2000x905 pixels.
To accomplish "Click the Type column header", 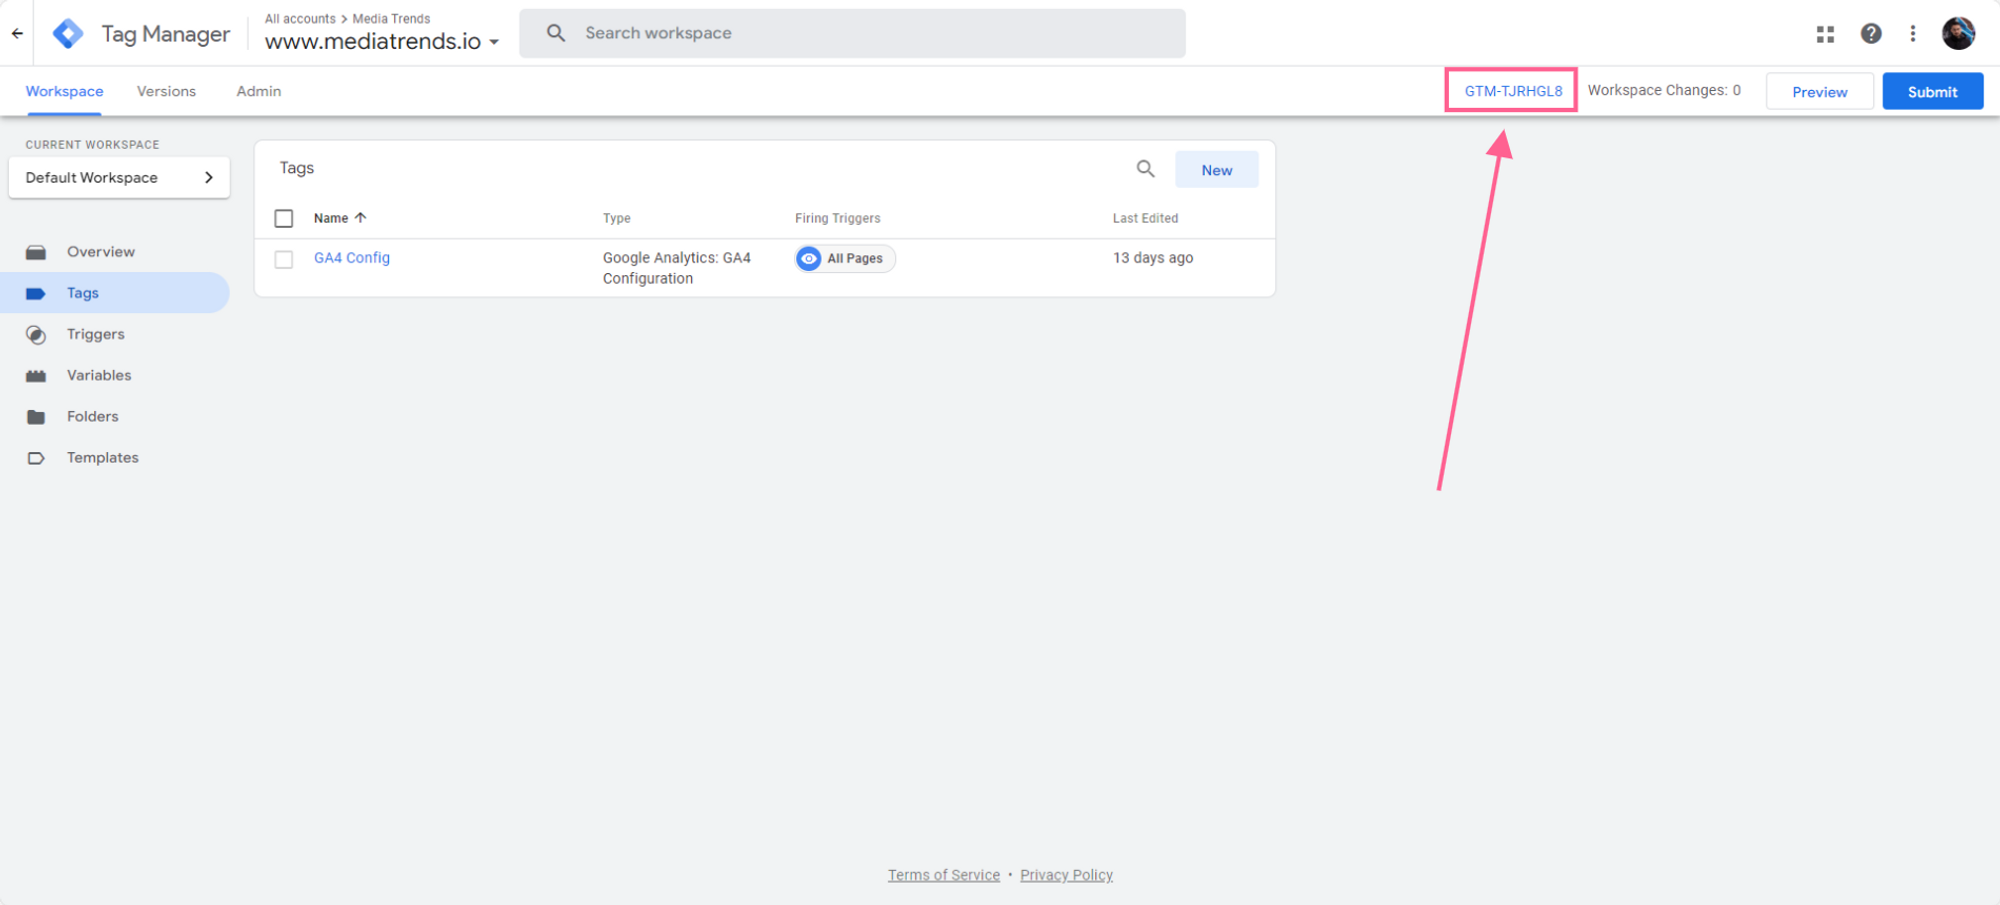I will coord(617,218).
